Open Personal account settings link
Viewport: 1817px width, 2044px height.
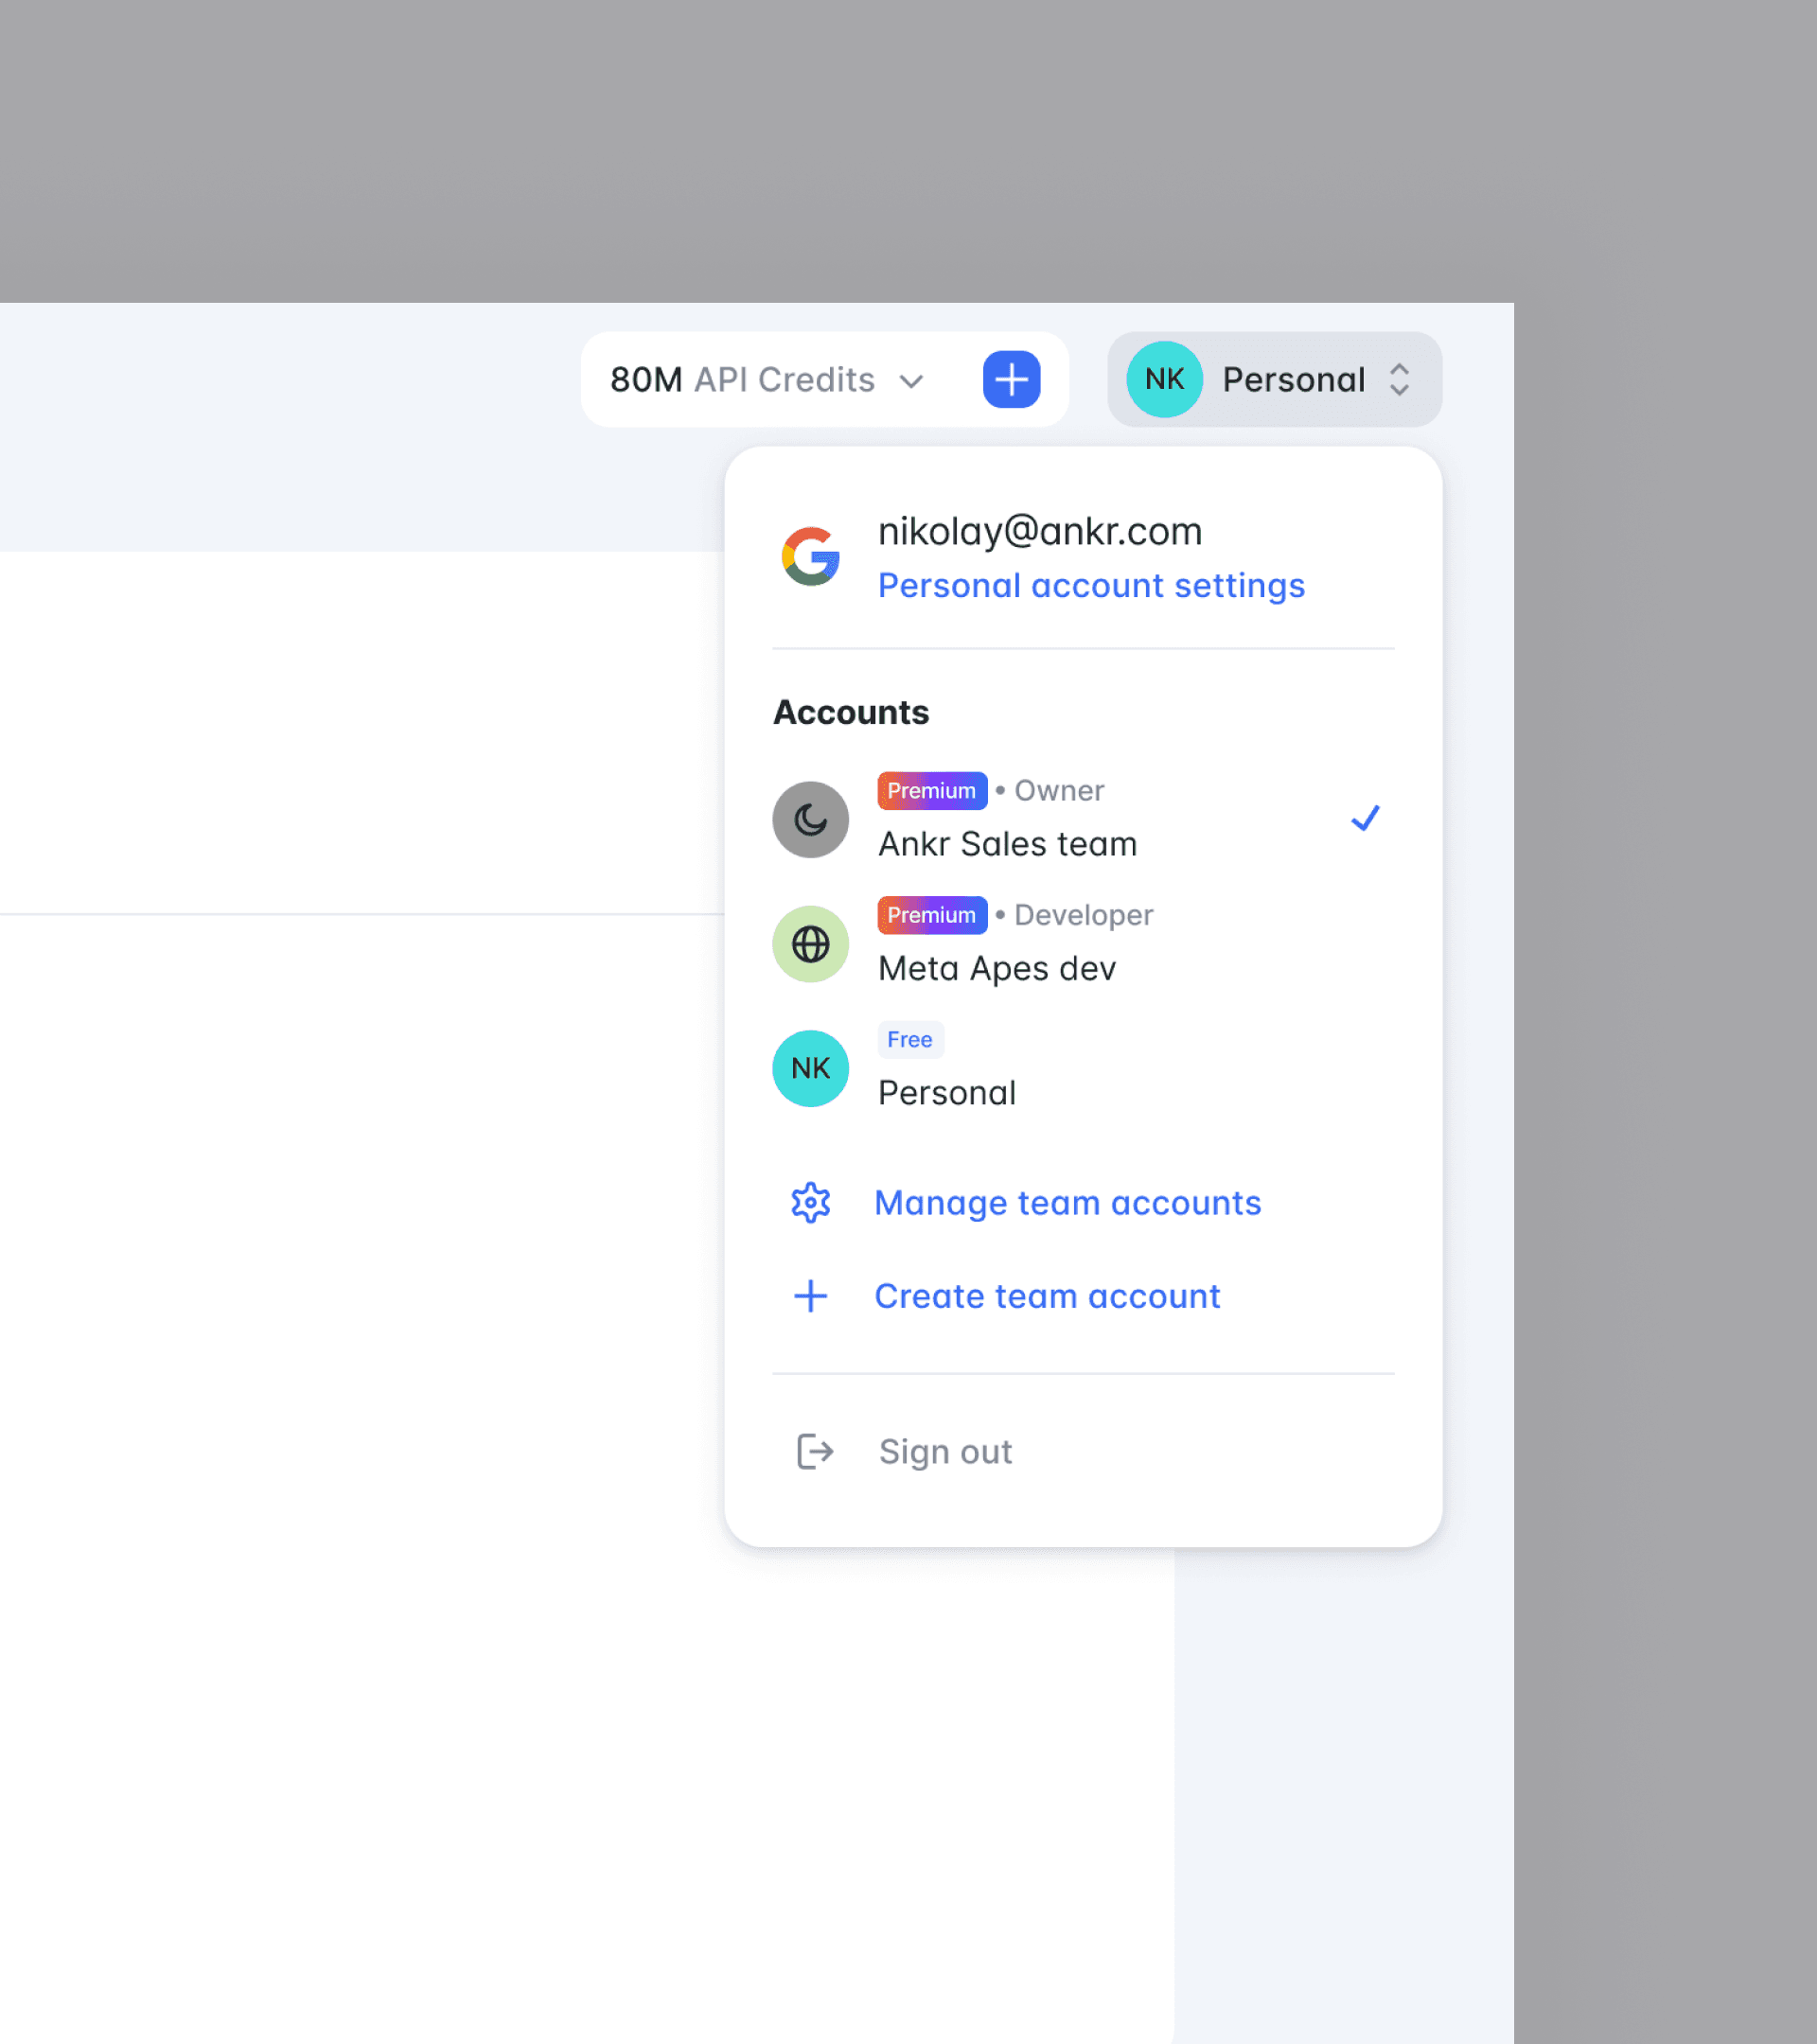(1091, 585)
